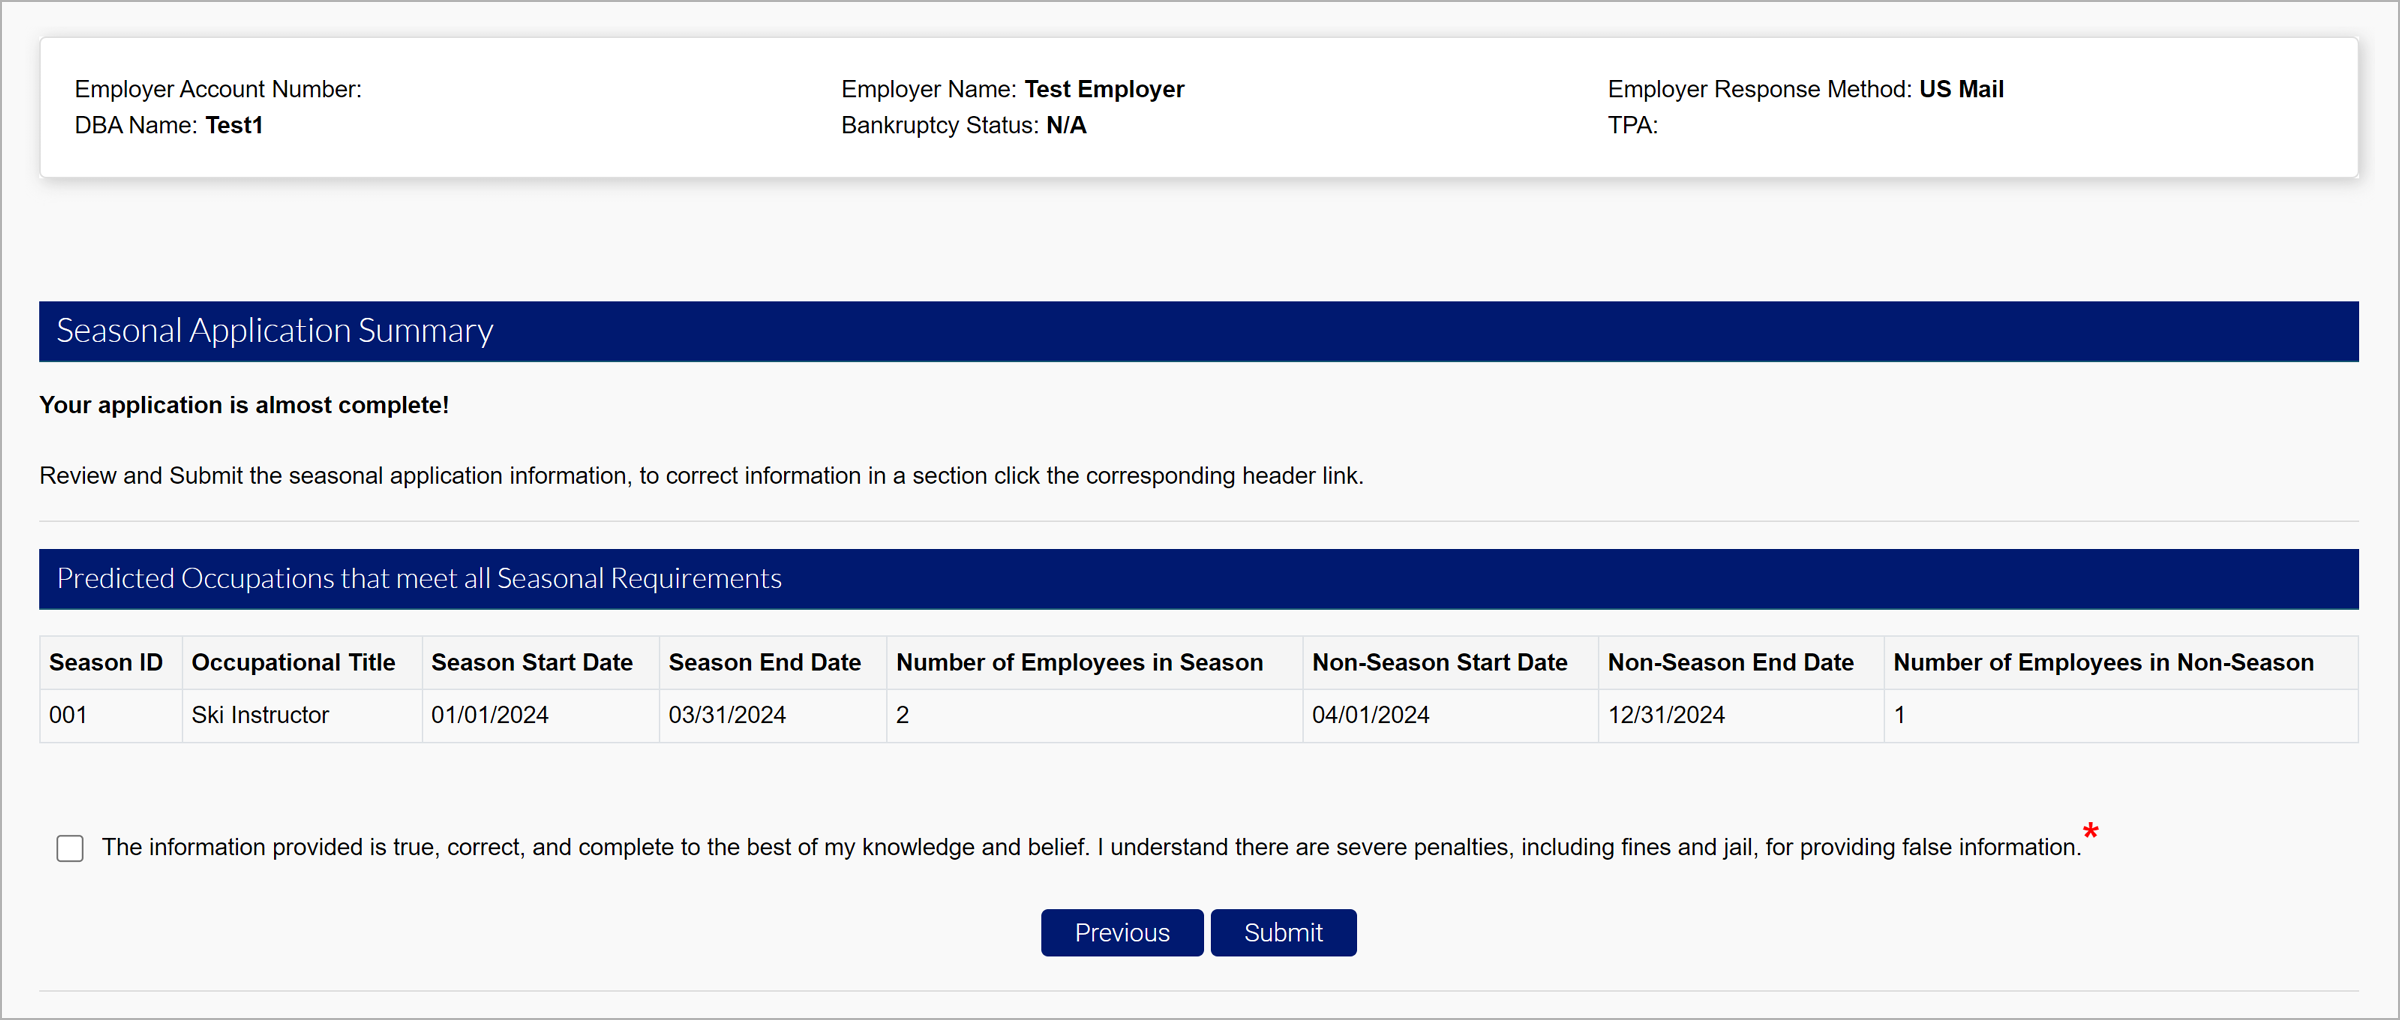Click the Non-Season Start Date column header
The height and width of the screenshot is (1020, 2400).
(1439, 662)
